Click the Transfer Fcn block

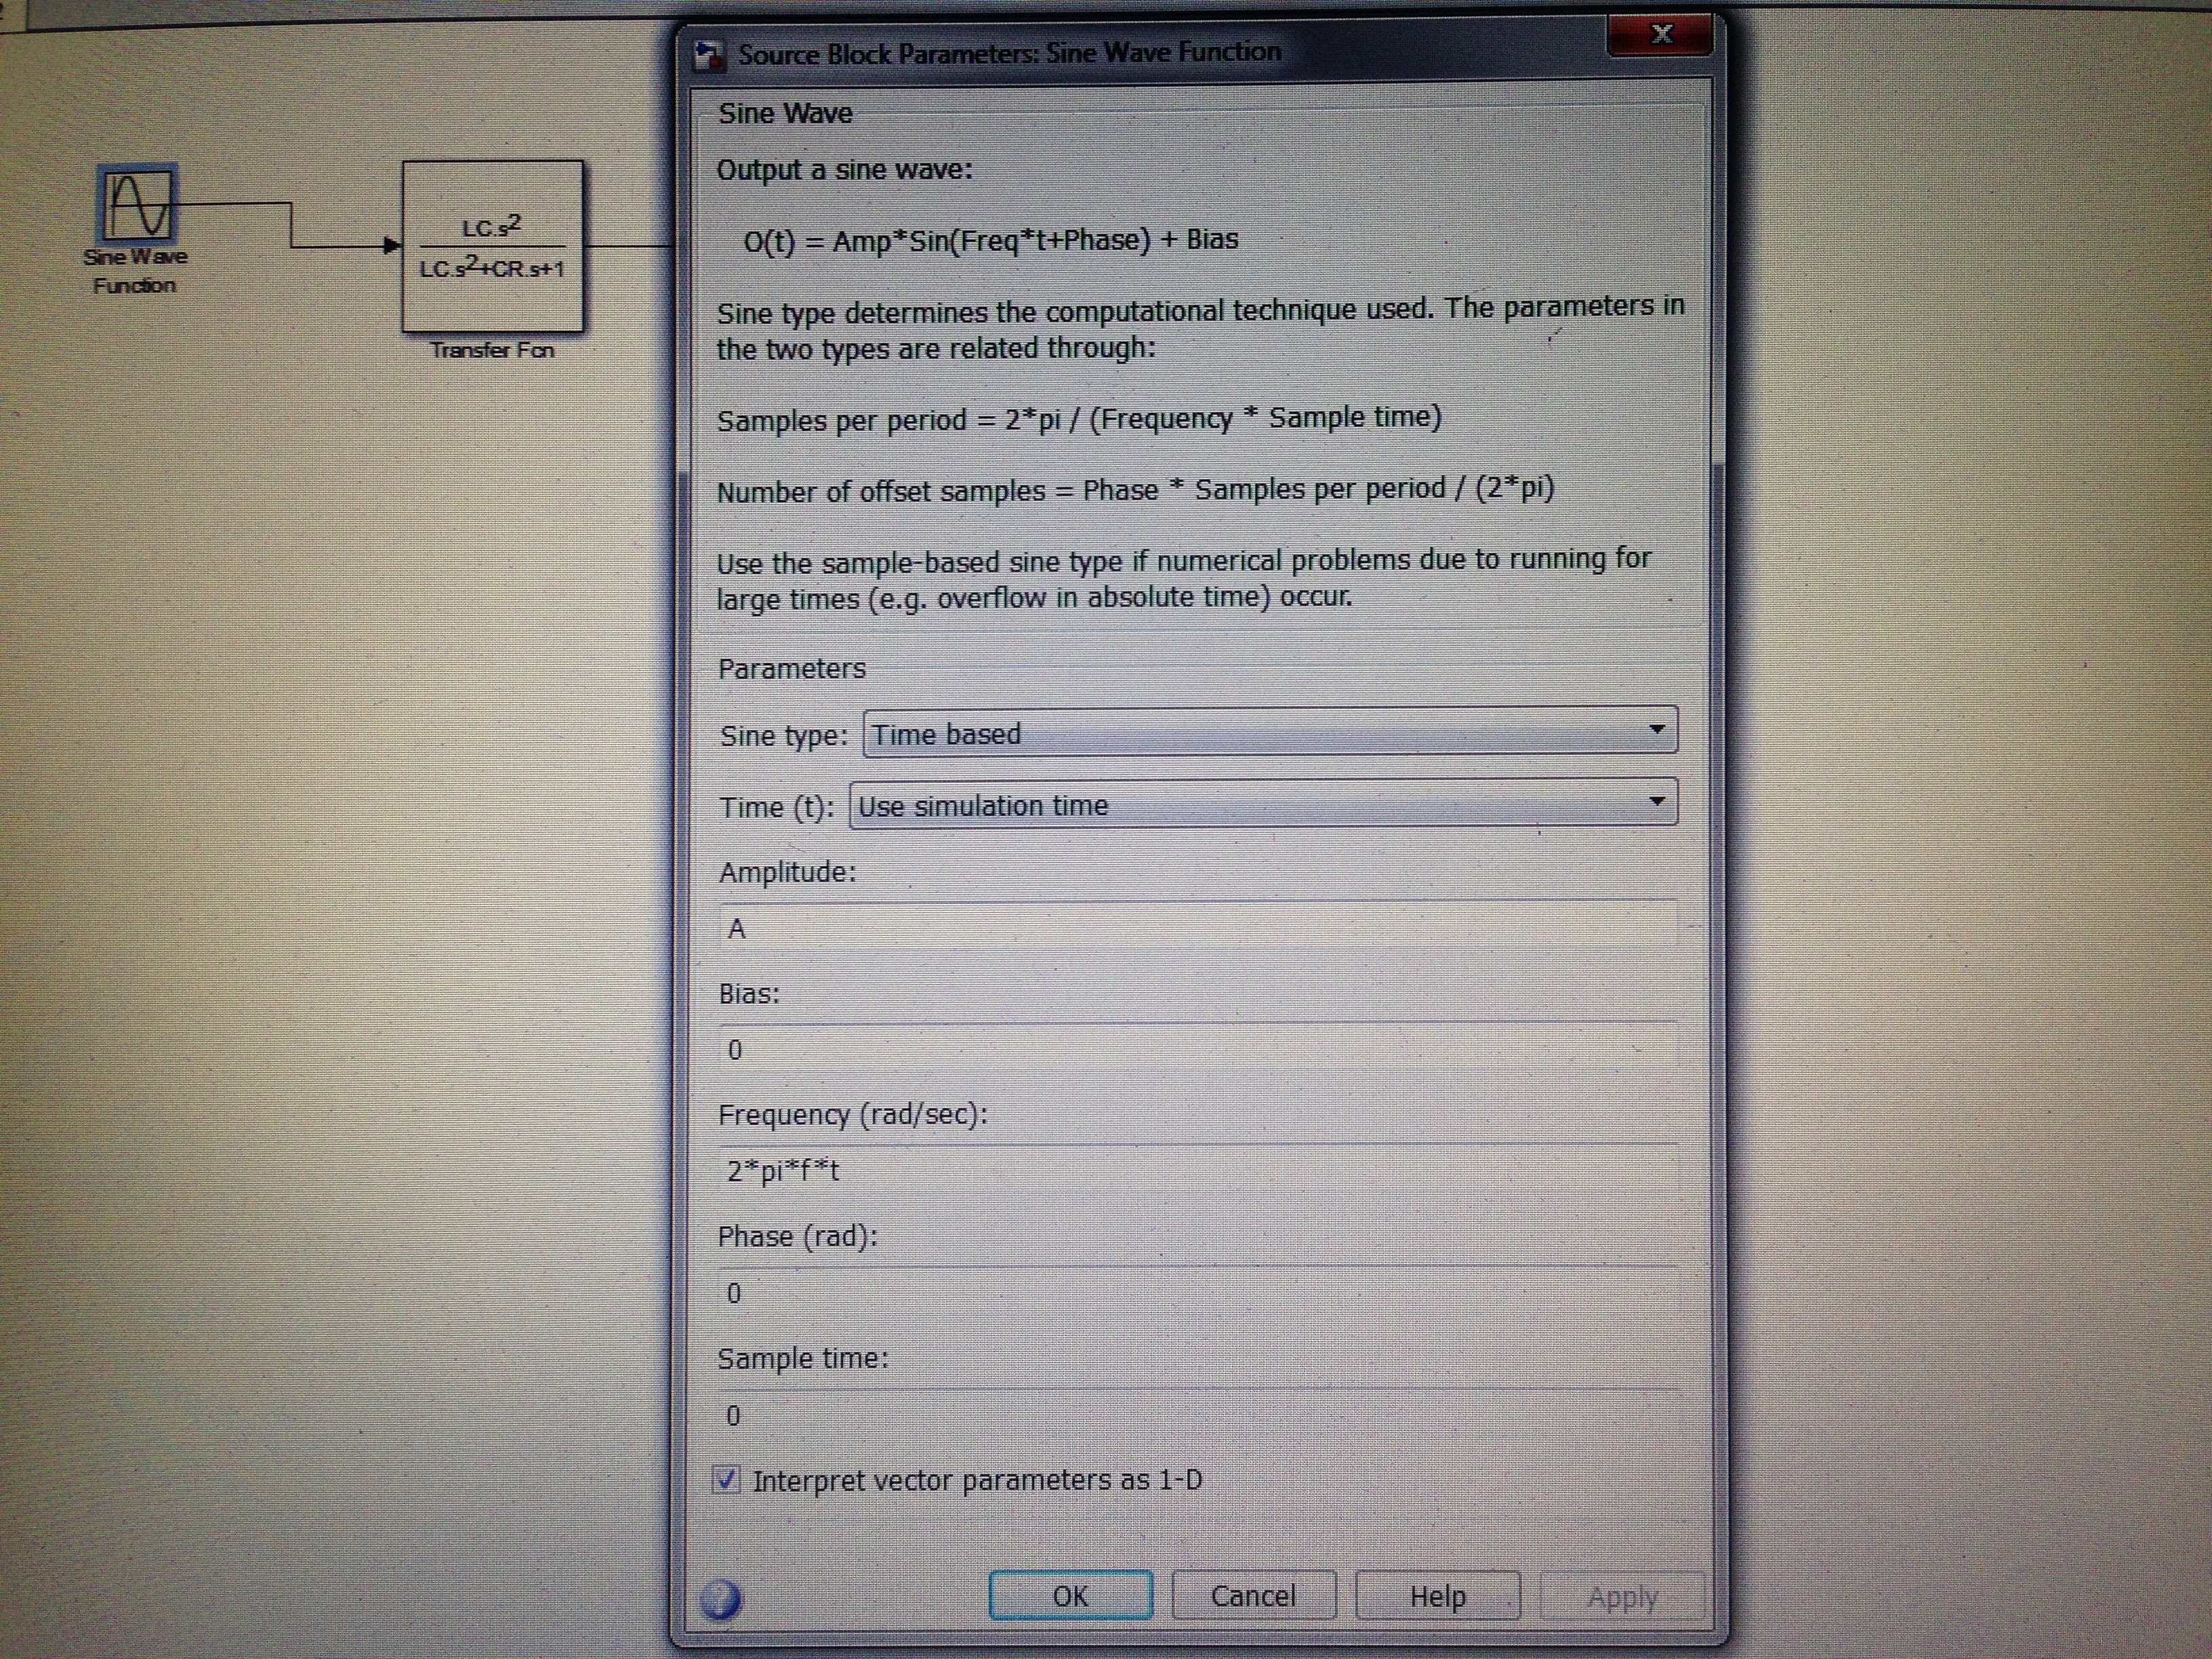[x=492, y=246]
